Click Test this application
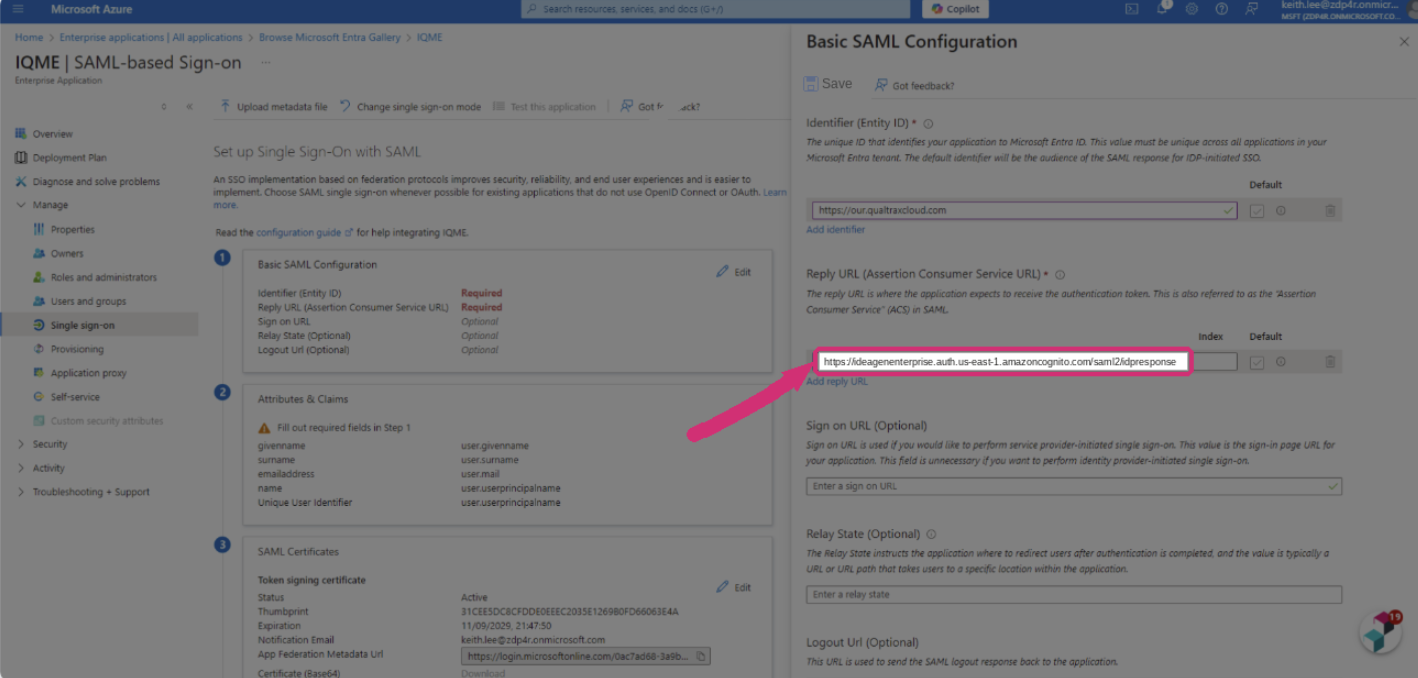The image size is (1418, 678). (x=544, y=106)
